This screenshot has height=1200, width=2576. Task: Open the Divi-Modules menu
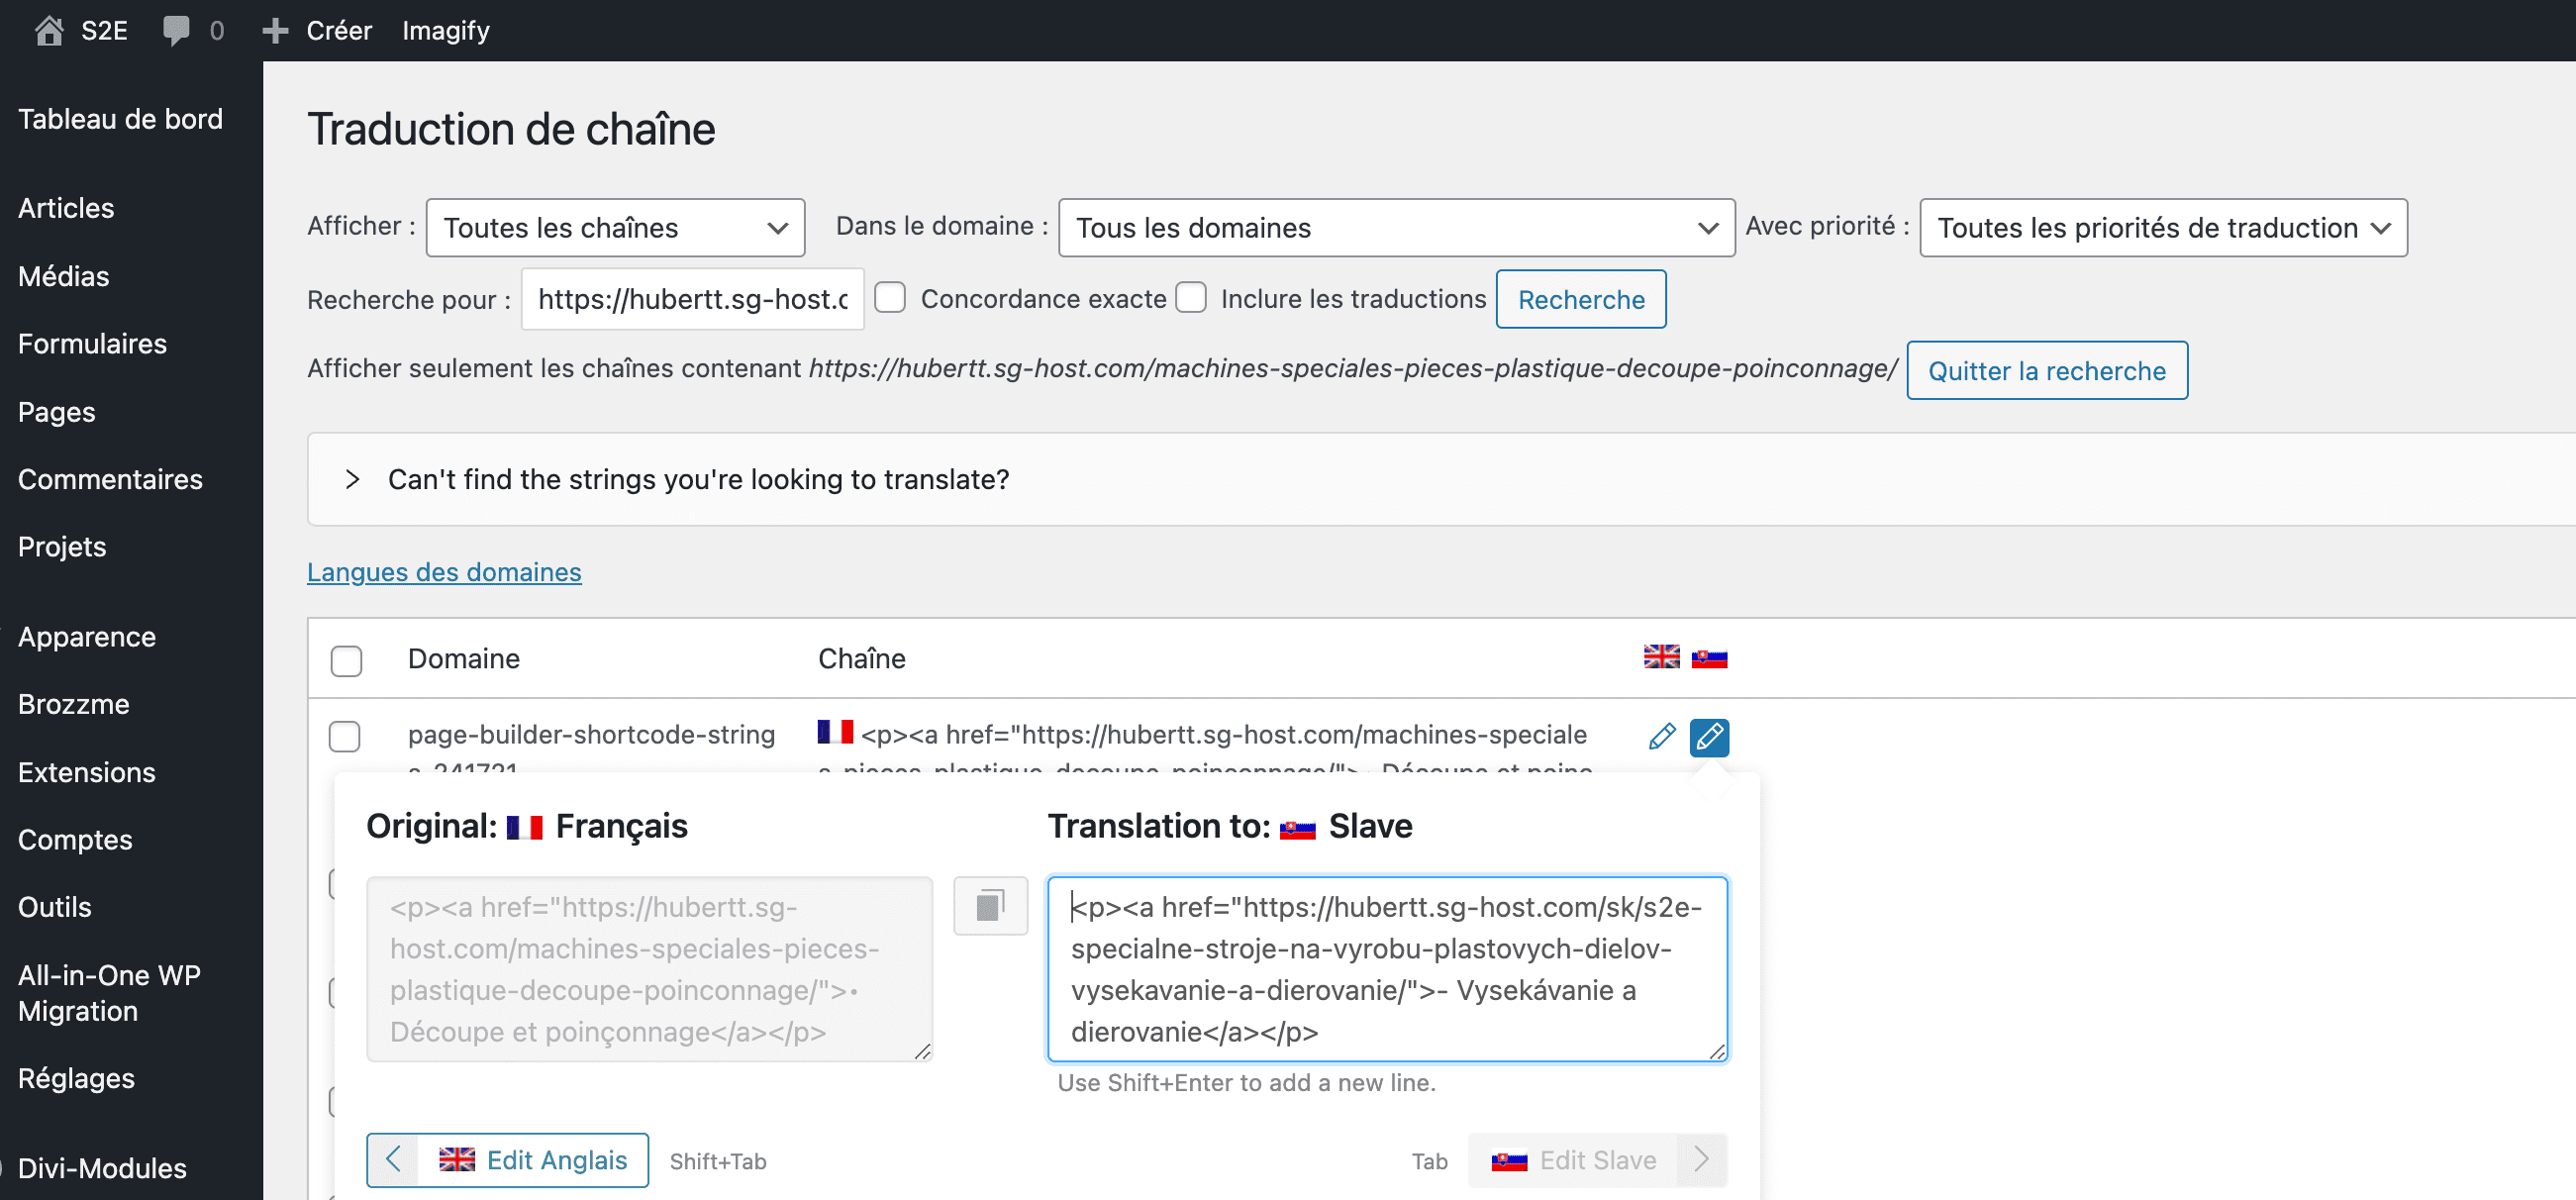pyautogui.click(x=102, y=1168)
